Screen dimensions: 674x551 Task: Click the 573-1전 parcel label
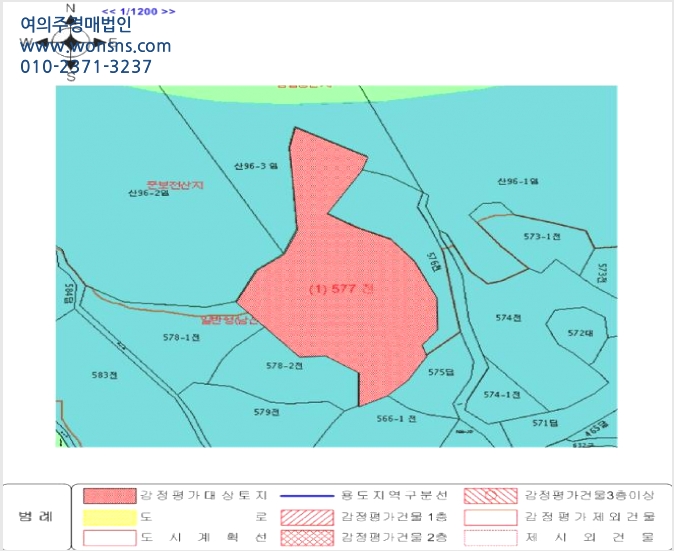542,236
